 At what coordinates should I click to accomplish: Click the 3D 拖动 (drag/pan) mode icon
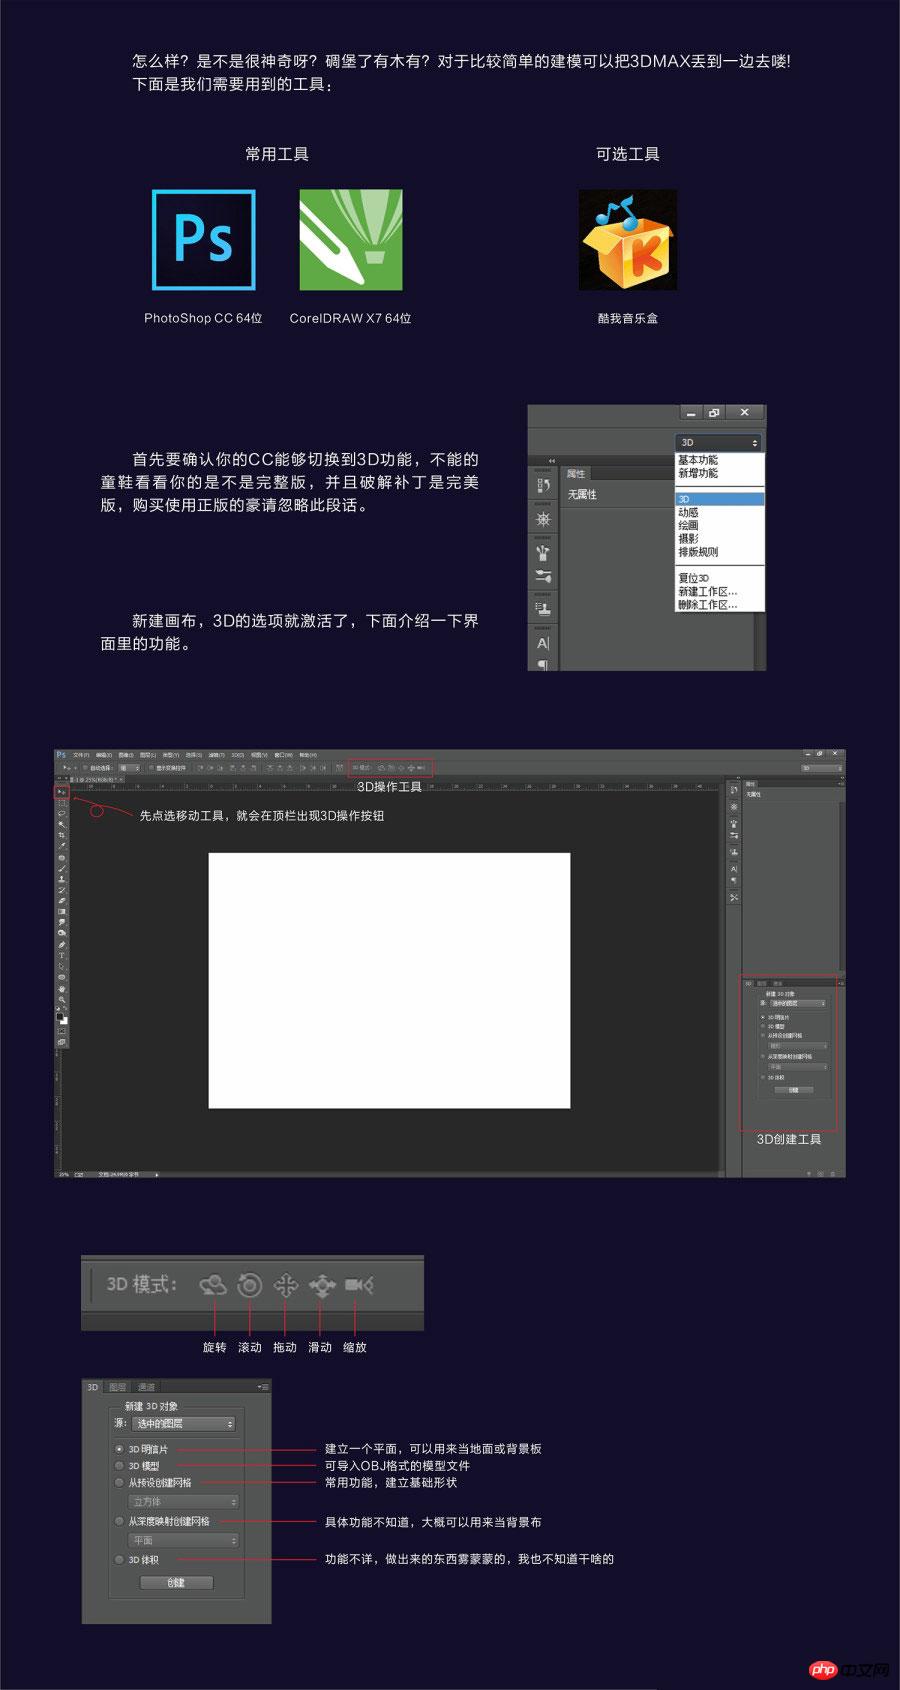(x=286, y=1285)
